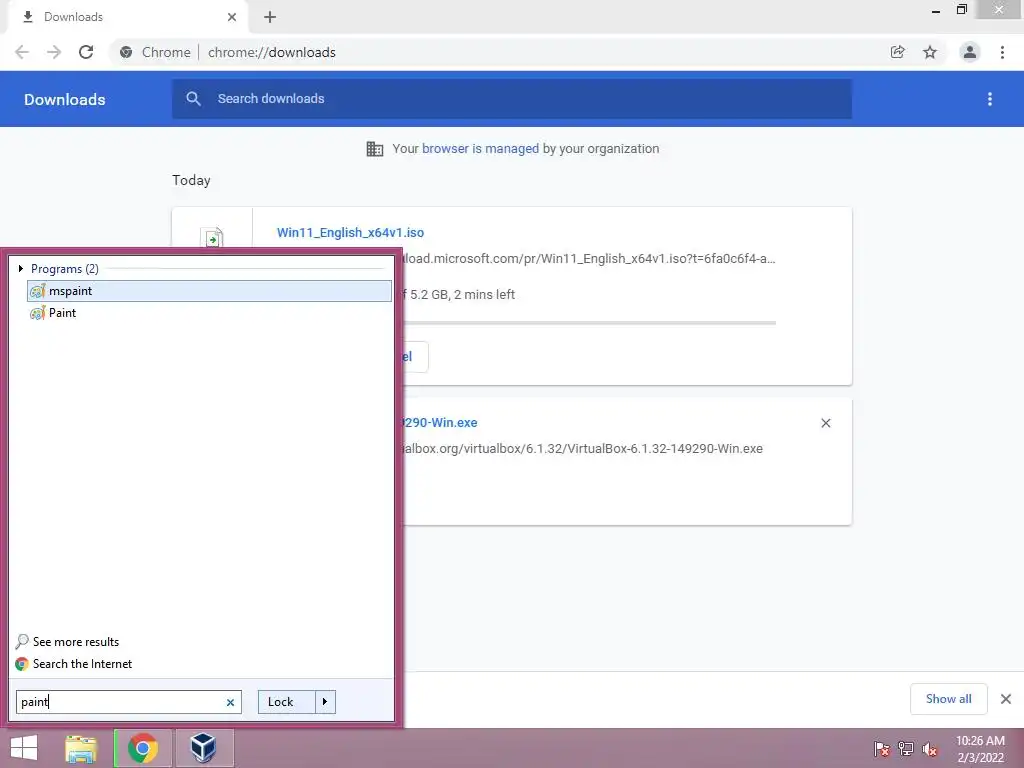Click Search the Internet option

coord(74,664)
